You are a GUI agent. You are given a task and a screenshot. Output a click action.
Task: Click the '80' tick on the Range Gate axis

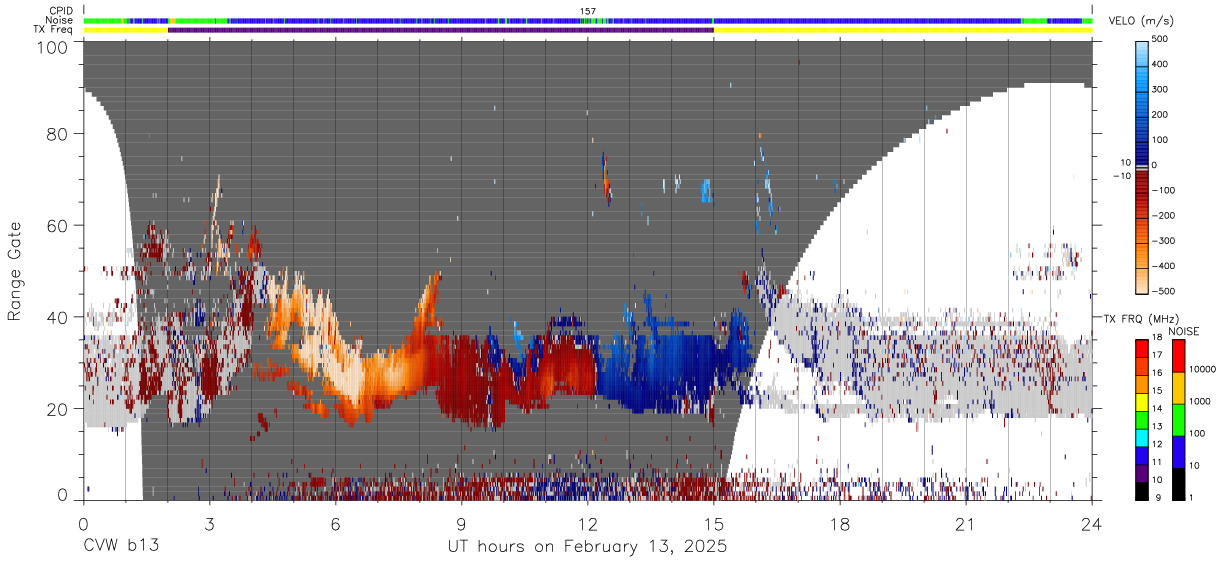[57, 134]
